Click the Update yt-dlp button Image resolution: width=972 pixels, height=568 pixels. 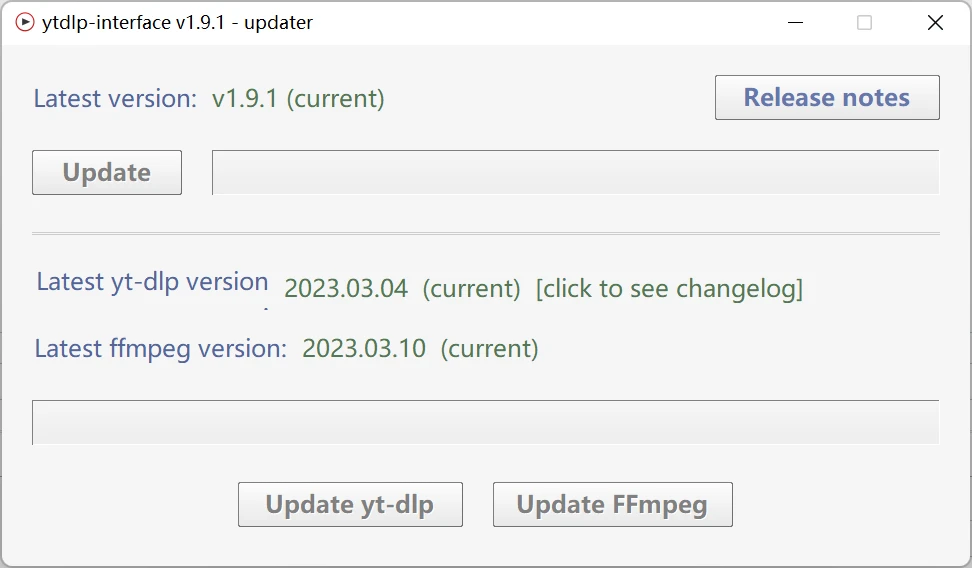pos(350,505)
